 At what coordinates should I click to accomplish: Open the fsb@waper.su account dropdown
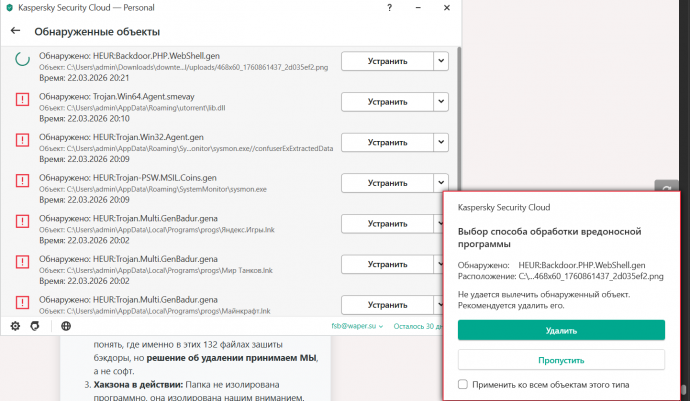(355, 326)
